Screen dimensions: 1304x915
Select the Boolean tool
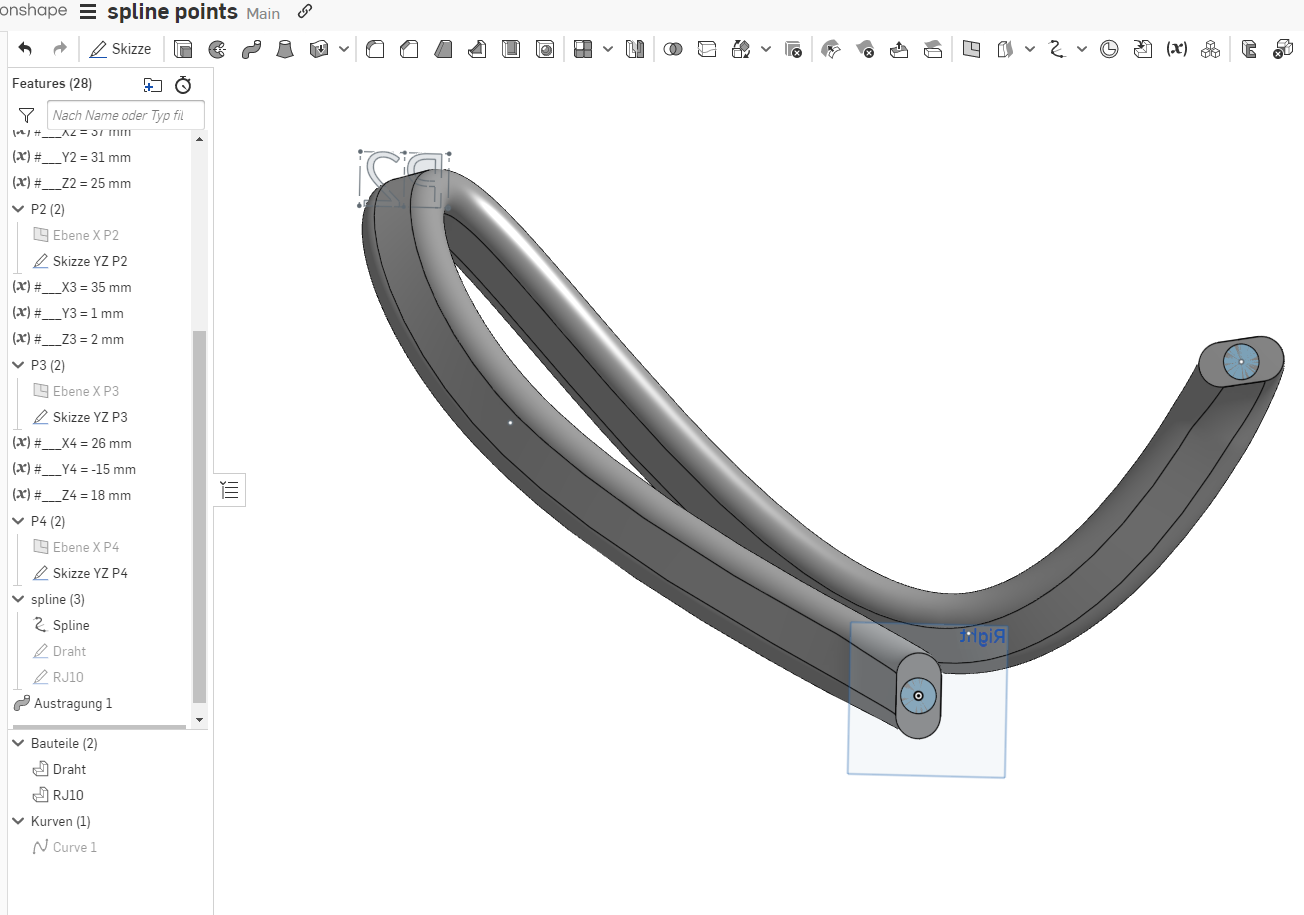(673, 49)
